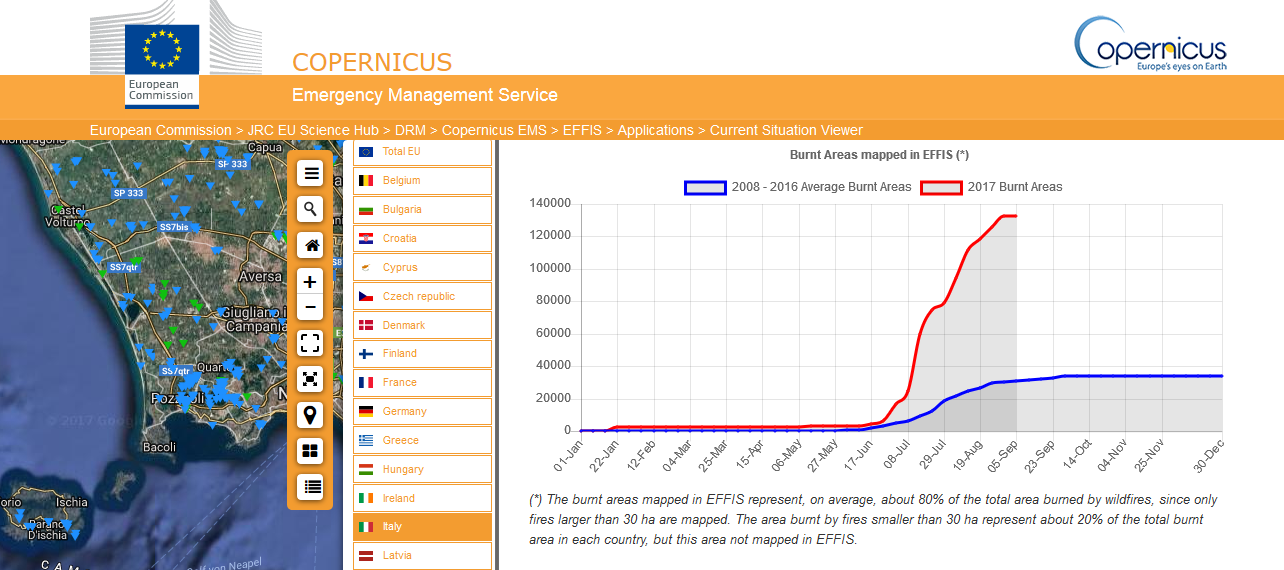This screenshot has width=1284, height=570.
Task: Select Cyprus in the country list
Action: point(422,267)
